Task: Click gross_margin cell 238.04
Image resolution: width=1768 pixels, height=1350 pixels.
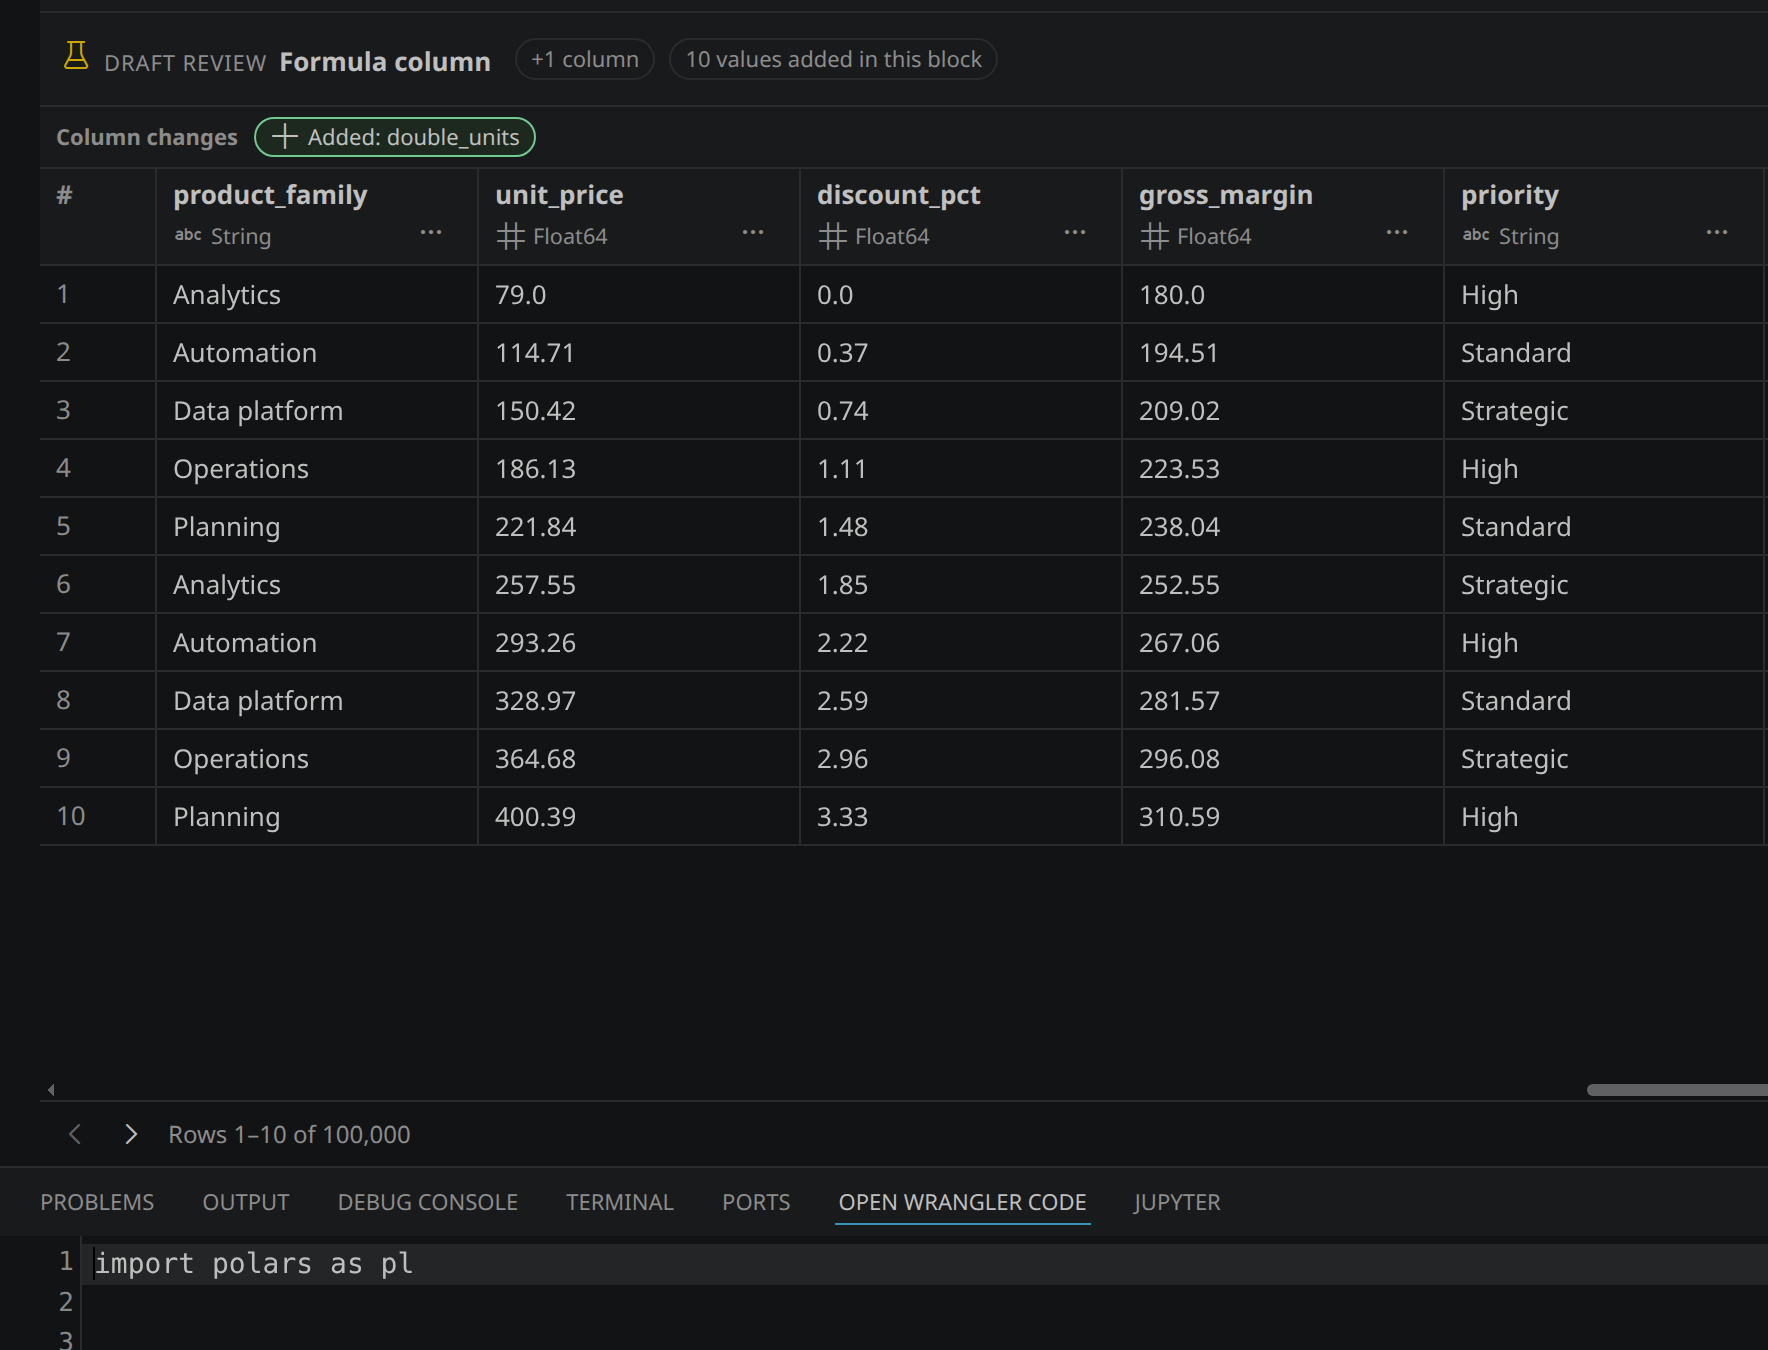Action: pyautogui.click(x=1283, y=526)
